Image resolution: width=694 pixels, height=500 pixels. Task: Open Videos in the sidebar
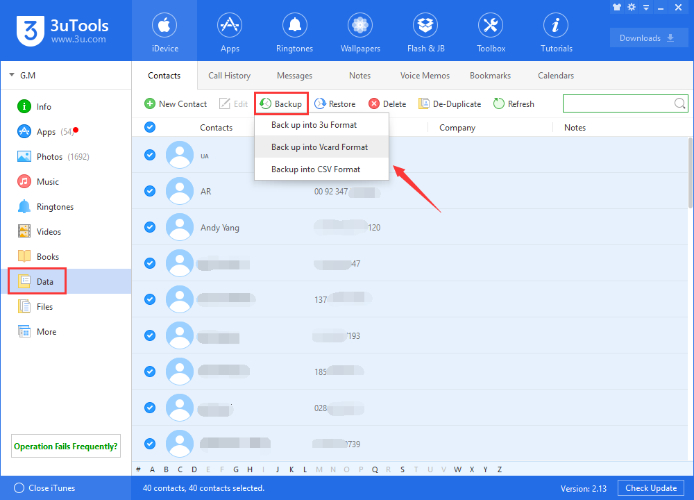(x=39, y=231)
